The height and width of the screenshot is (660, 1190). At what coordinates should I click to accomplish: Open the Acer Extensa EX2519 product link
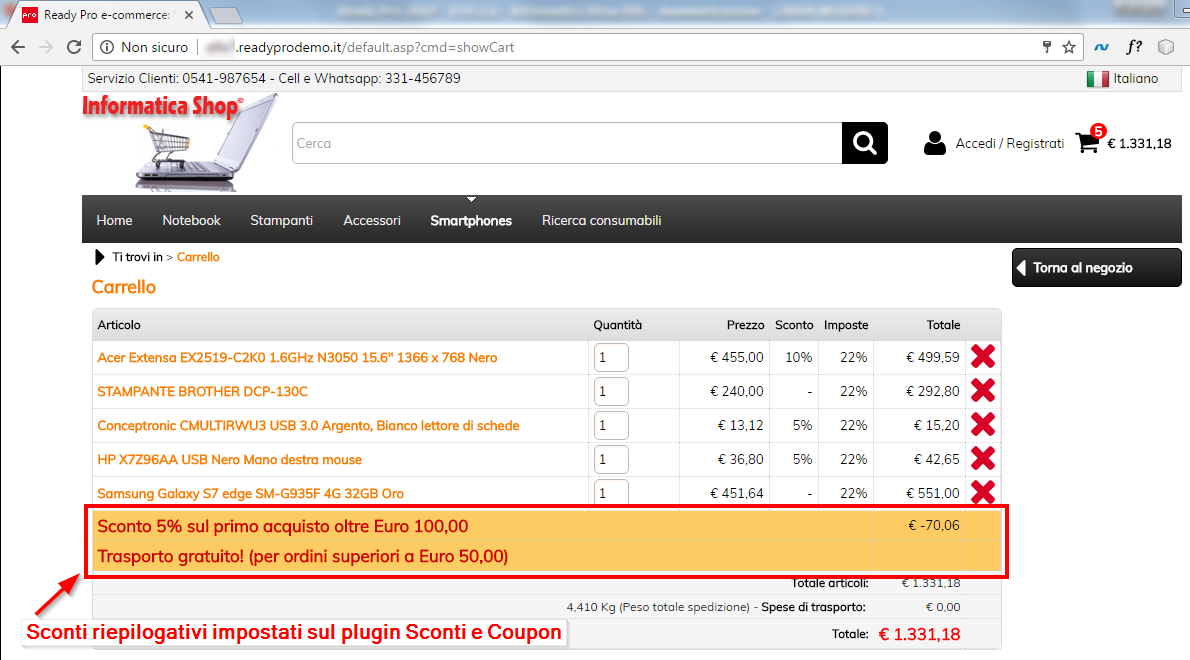click(x=298, y=357)
